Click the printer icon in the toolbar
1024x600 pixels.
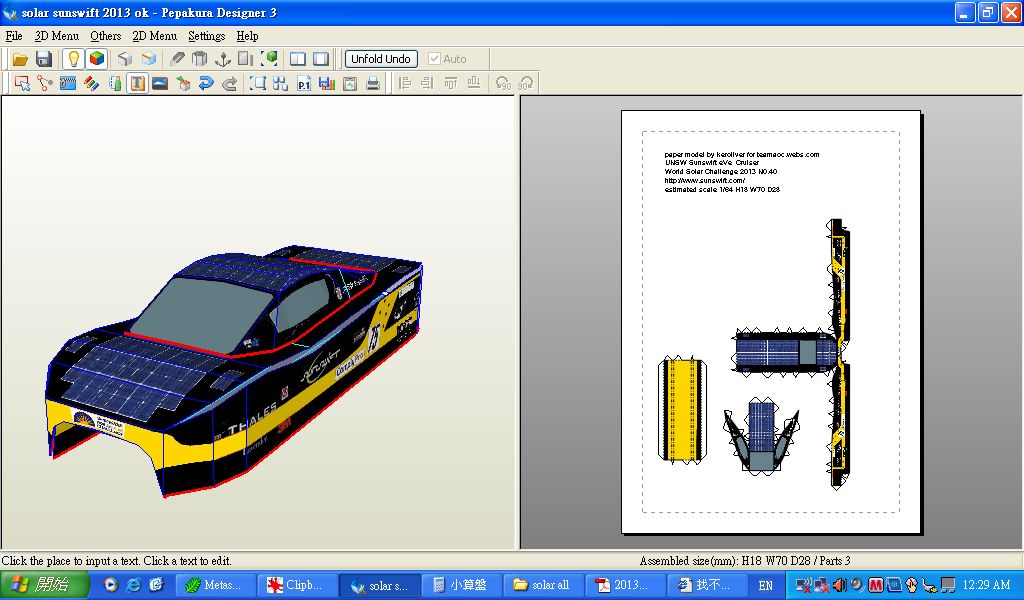pyautogui.click(x=373, y=84)
